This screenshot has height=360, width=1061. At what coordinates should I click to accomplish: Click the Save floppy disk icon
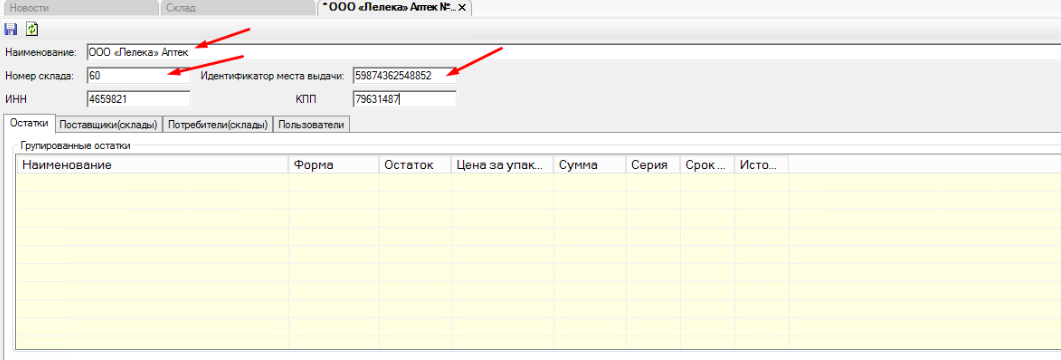pyautogui.click(x=10, y=29)
